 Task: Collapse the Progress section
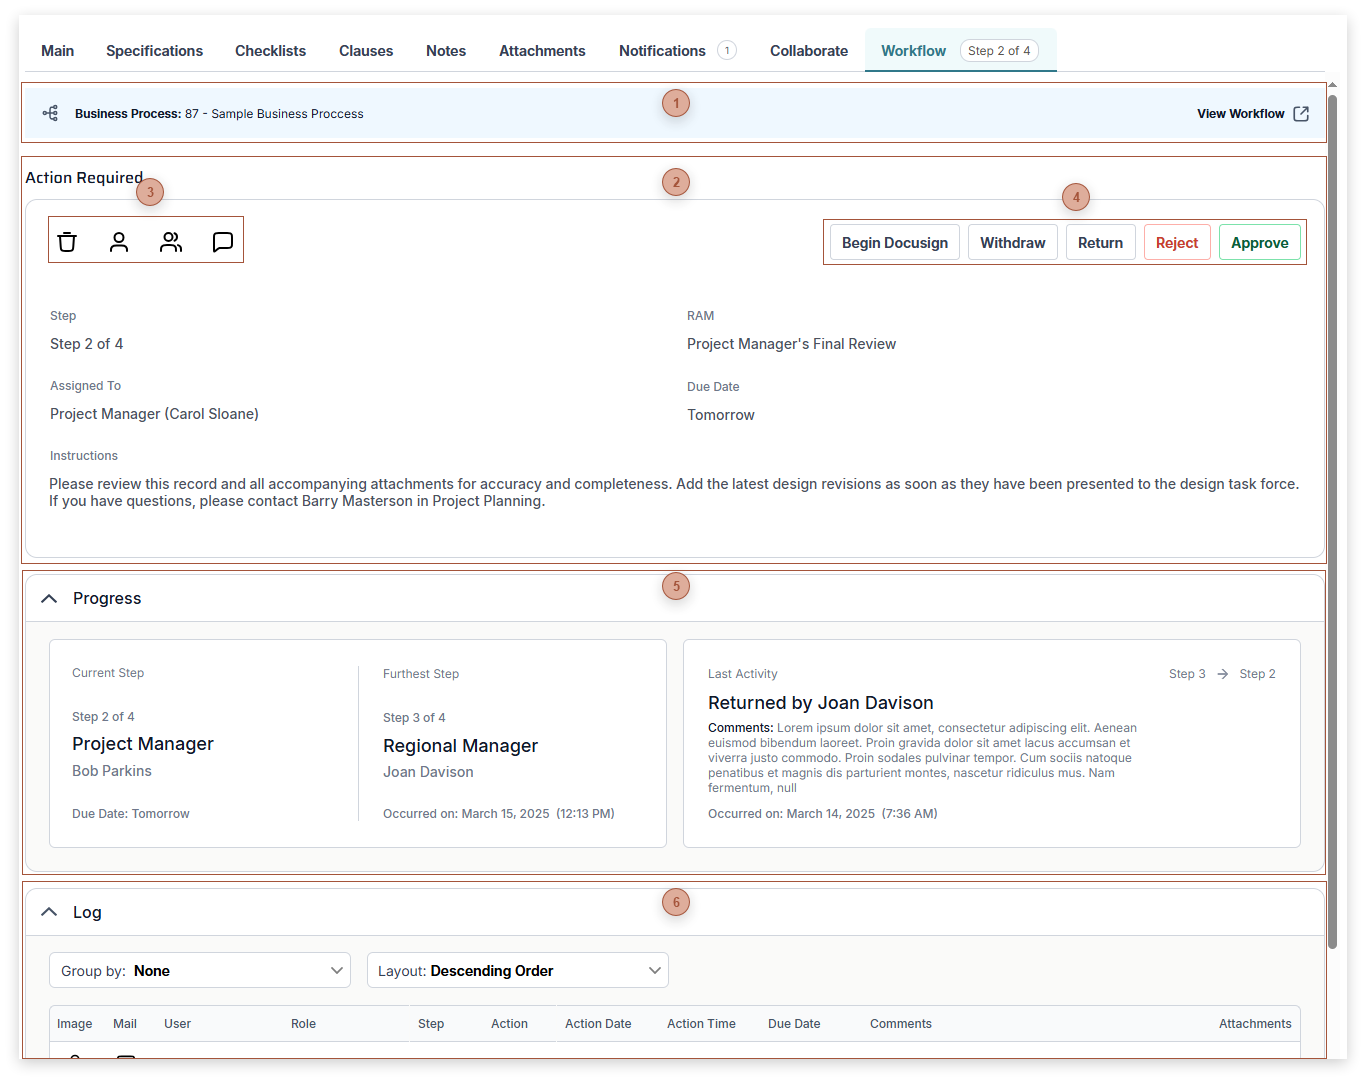pos(48,597)
